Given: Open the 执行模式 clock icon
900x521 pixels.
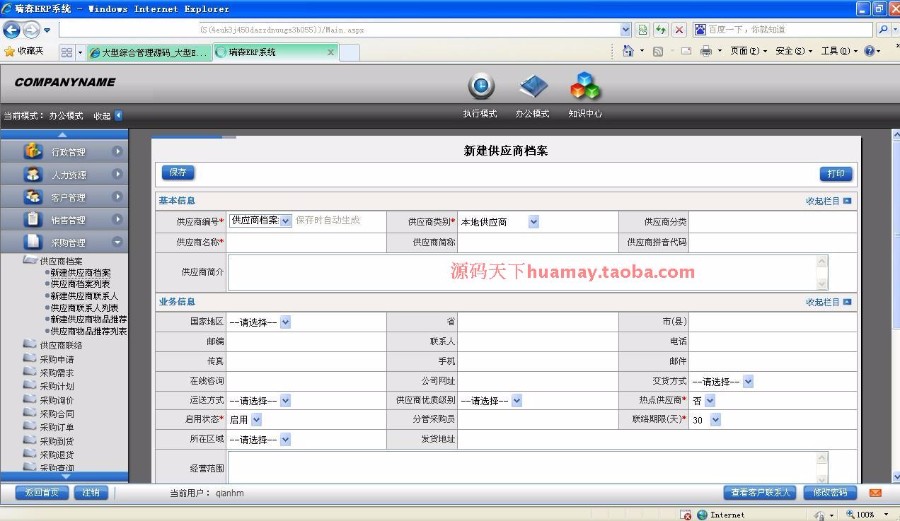Looking at the screenshot, I should 481,87.
